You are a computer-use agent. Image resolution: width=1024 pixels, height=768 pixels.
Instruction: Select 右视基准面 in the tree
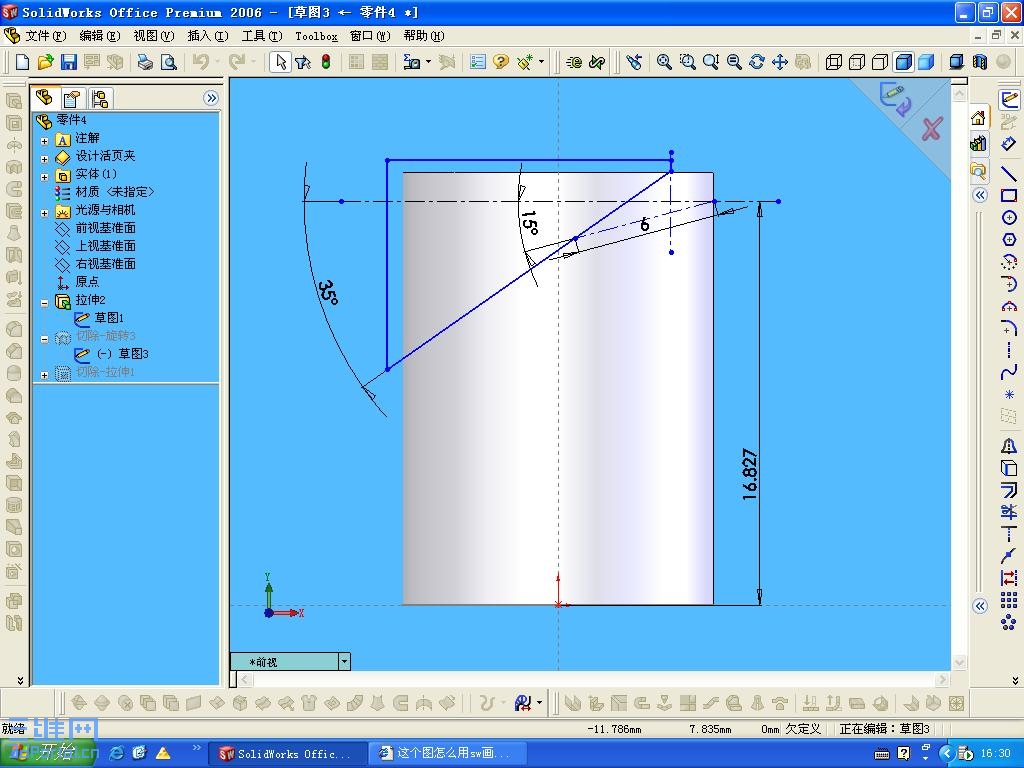[x=105, y=264]
